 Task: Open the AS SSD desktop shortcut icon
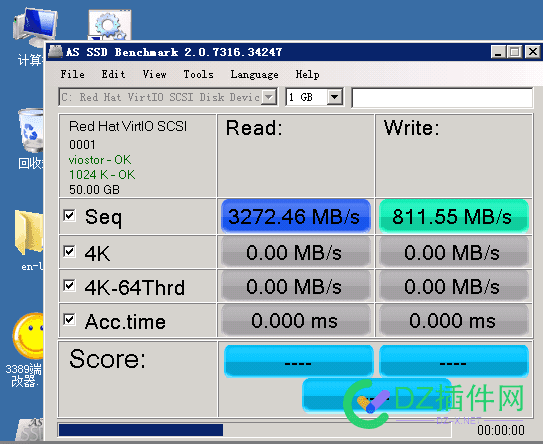click(x=30, y=429)
